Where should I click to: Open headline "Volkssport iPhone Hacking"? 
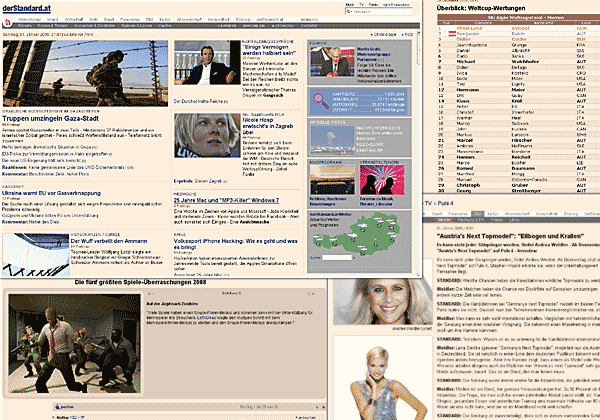(x=235, y=244)
